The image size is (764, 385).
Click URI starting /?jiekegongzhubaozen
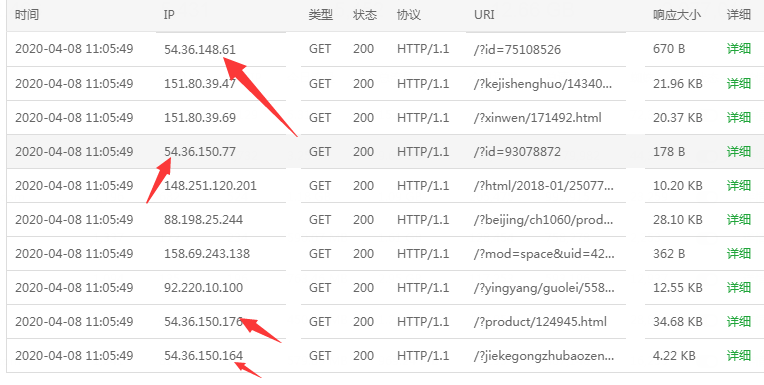pyautogui.click(x=544, y=356)
